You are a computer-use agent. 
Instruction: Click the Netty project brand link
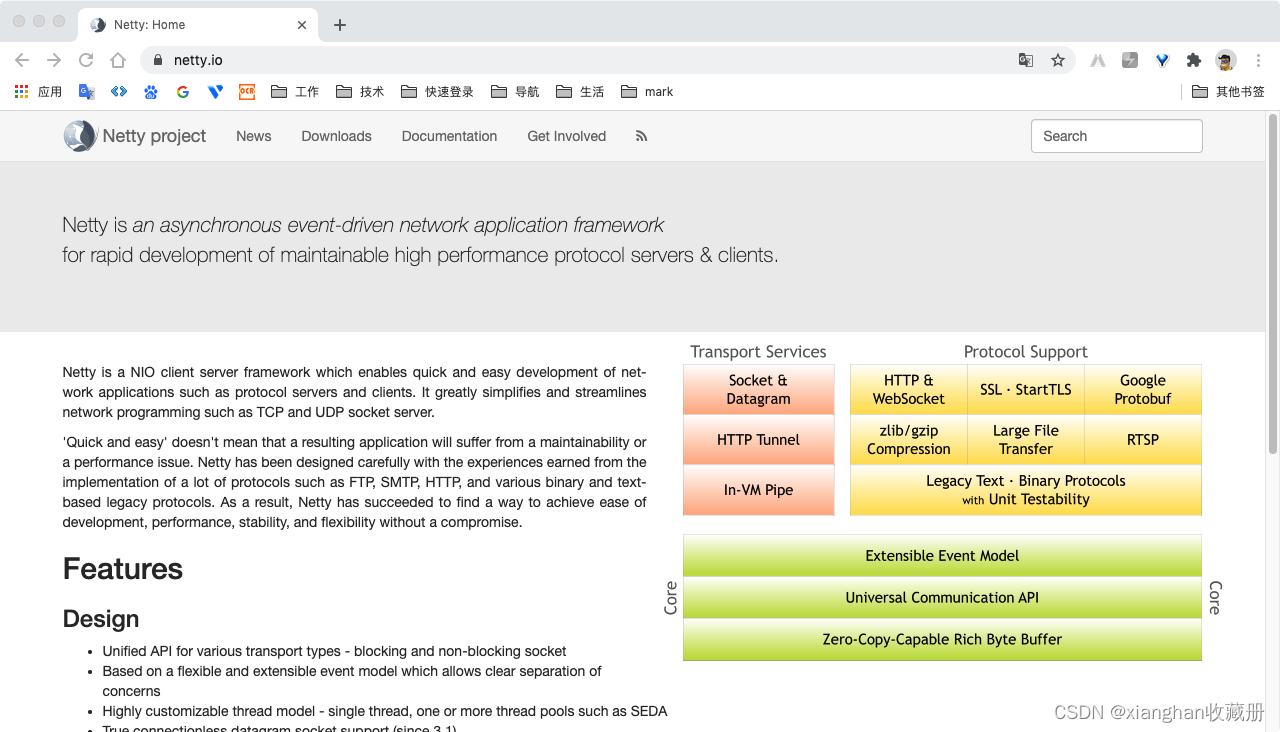pyautogui.click(x=154, y=136)
